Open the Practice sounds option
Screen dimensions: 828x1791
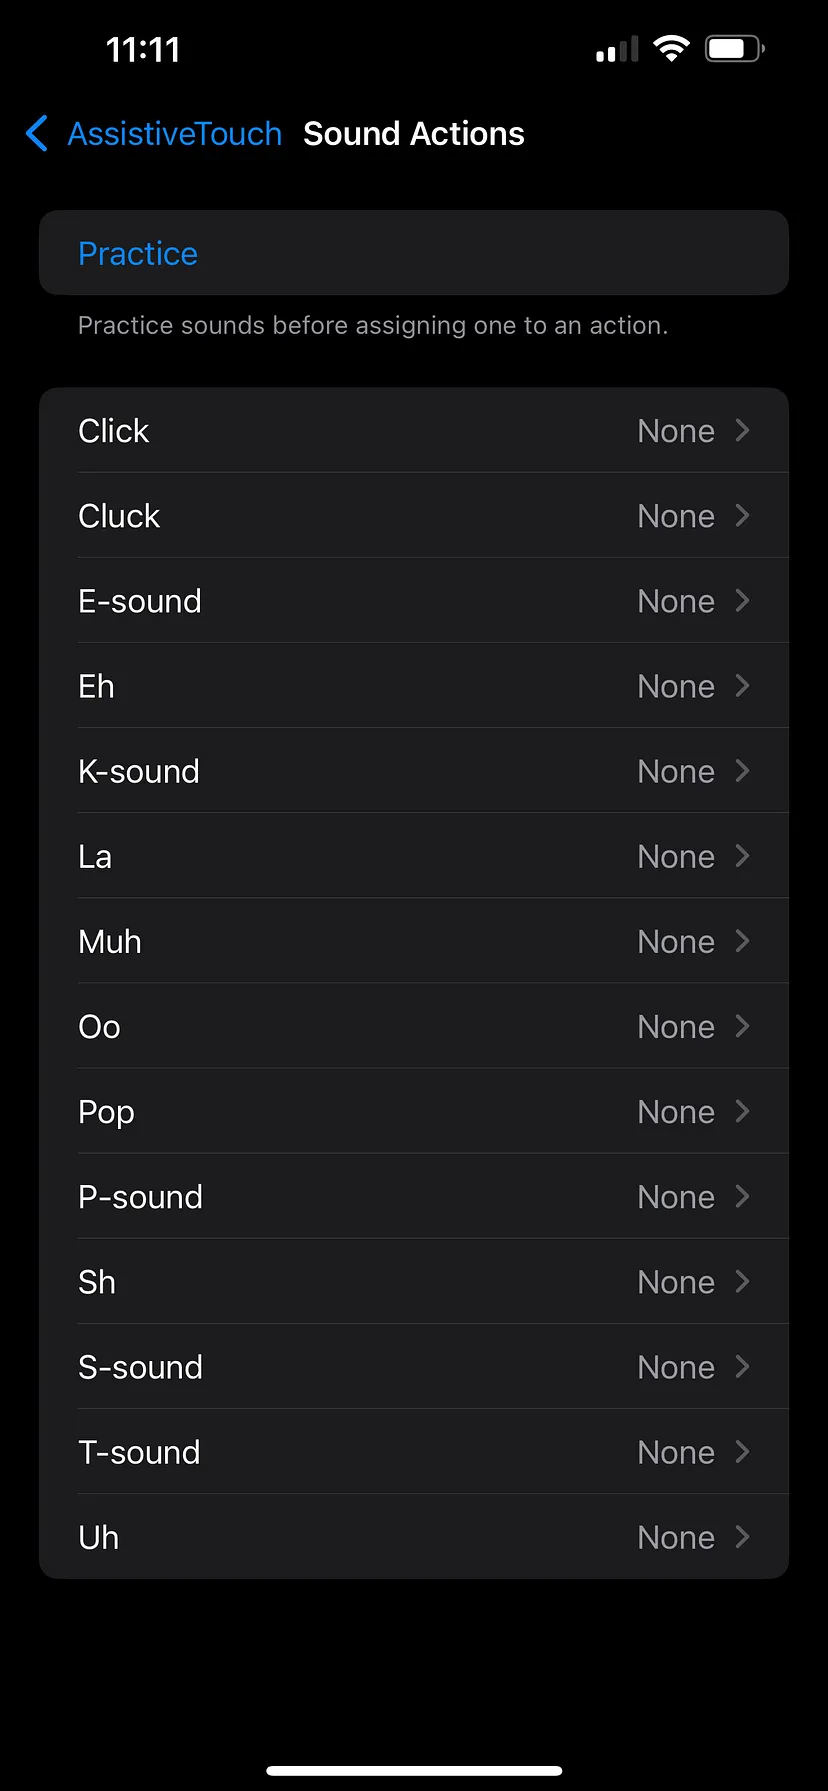pyautogui.click(x=138, y=253)
